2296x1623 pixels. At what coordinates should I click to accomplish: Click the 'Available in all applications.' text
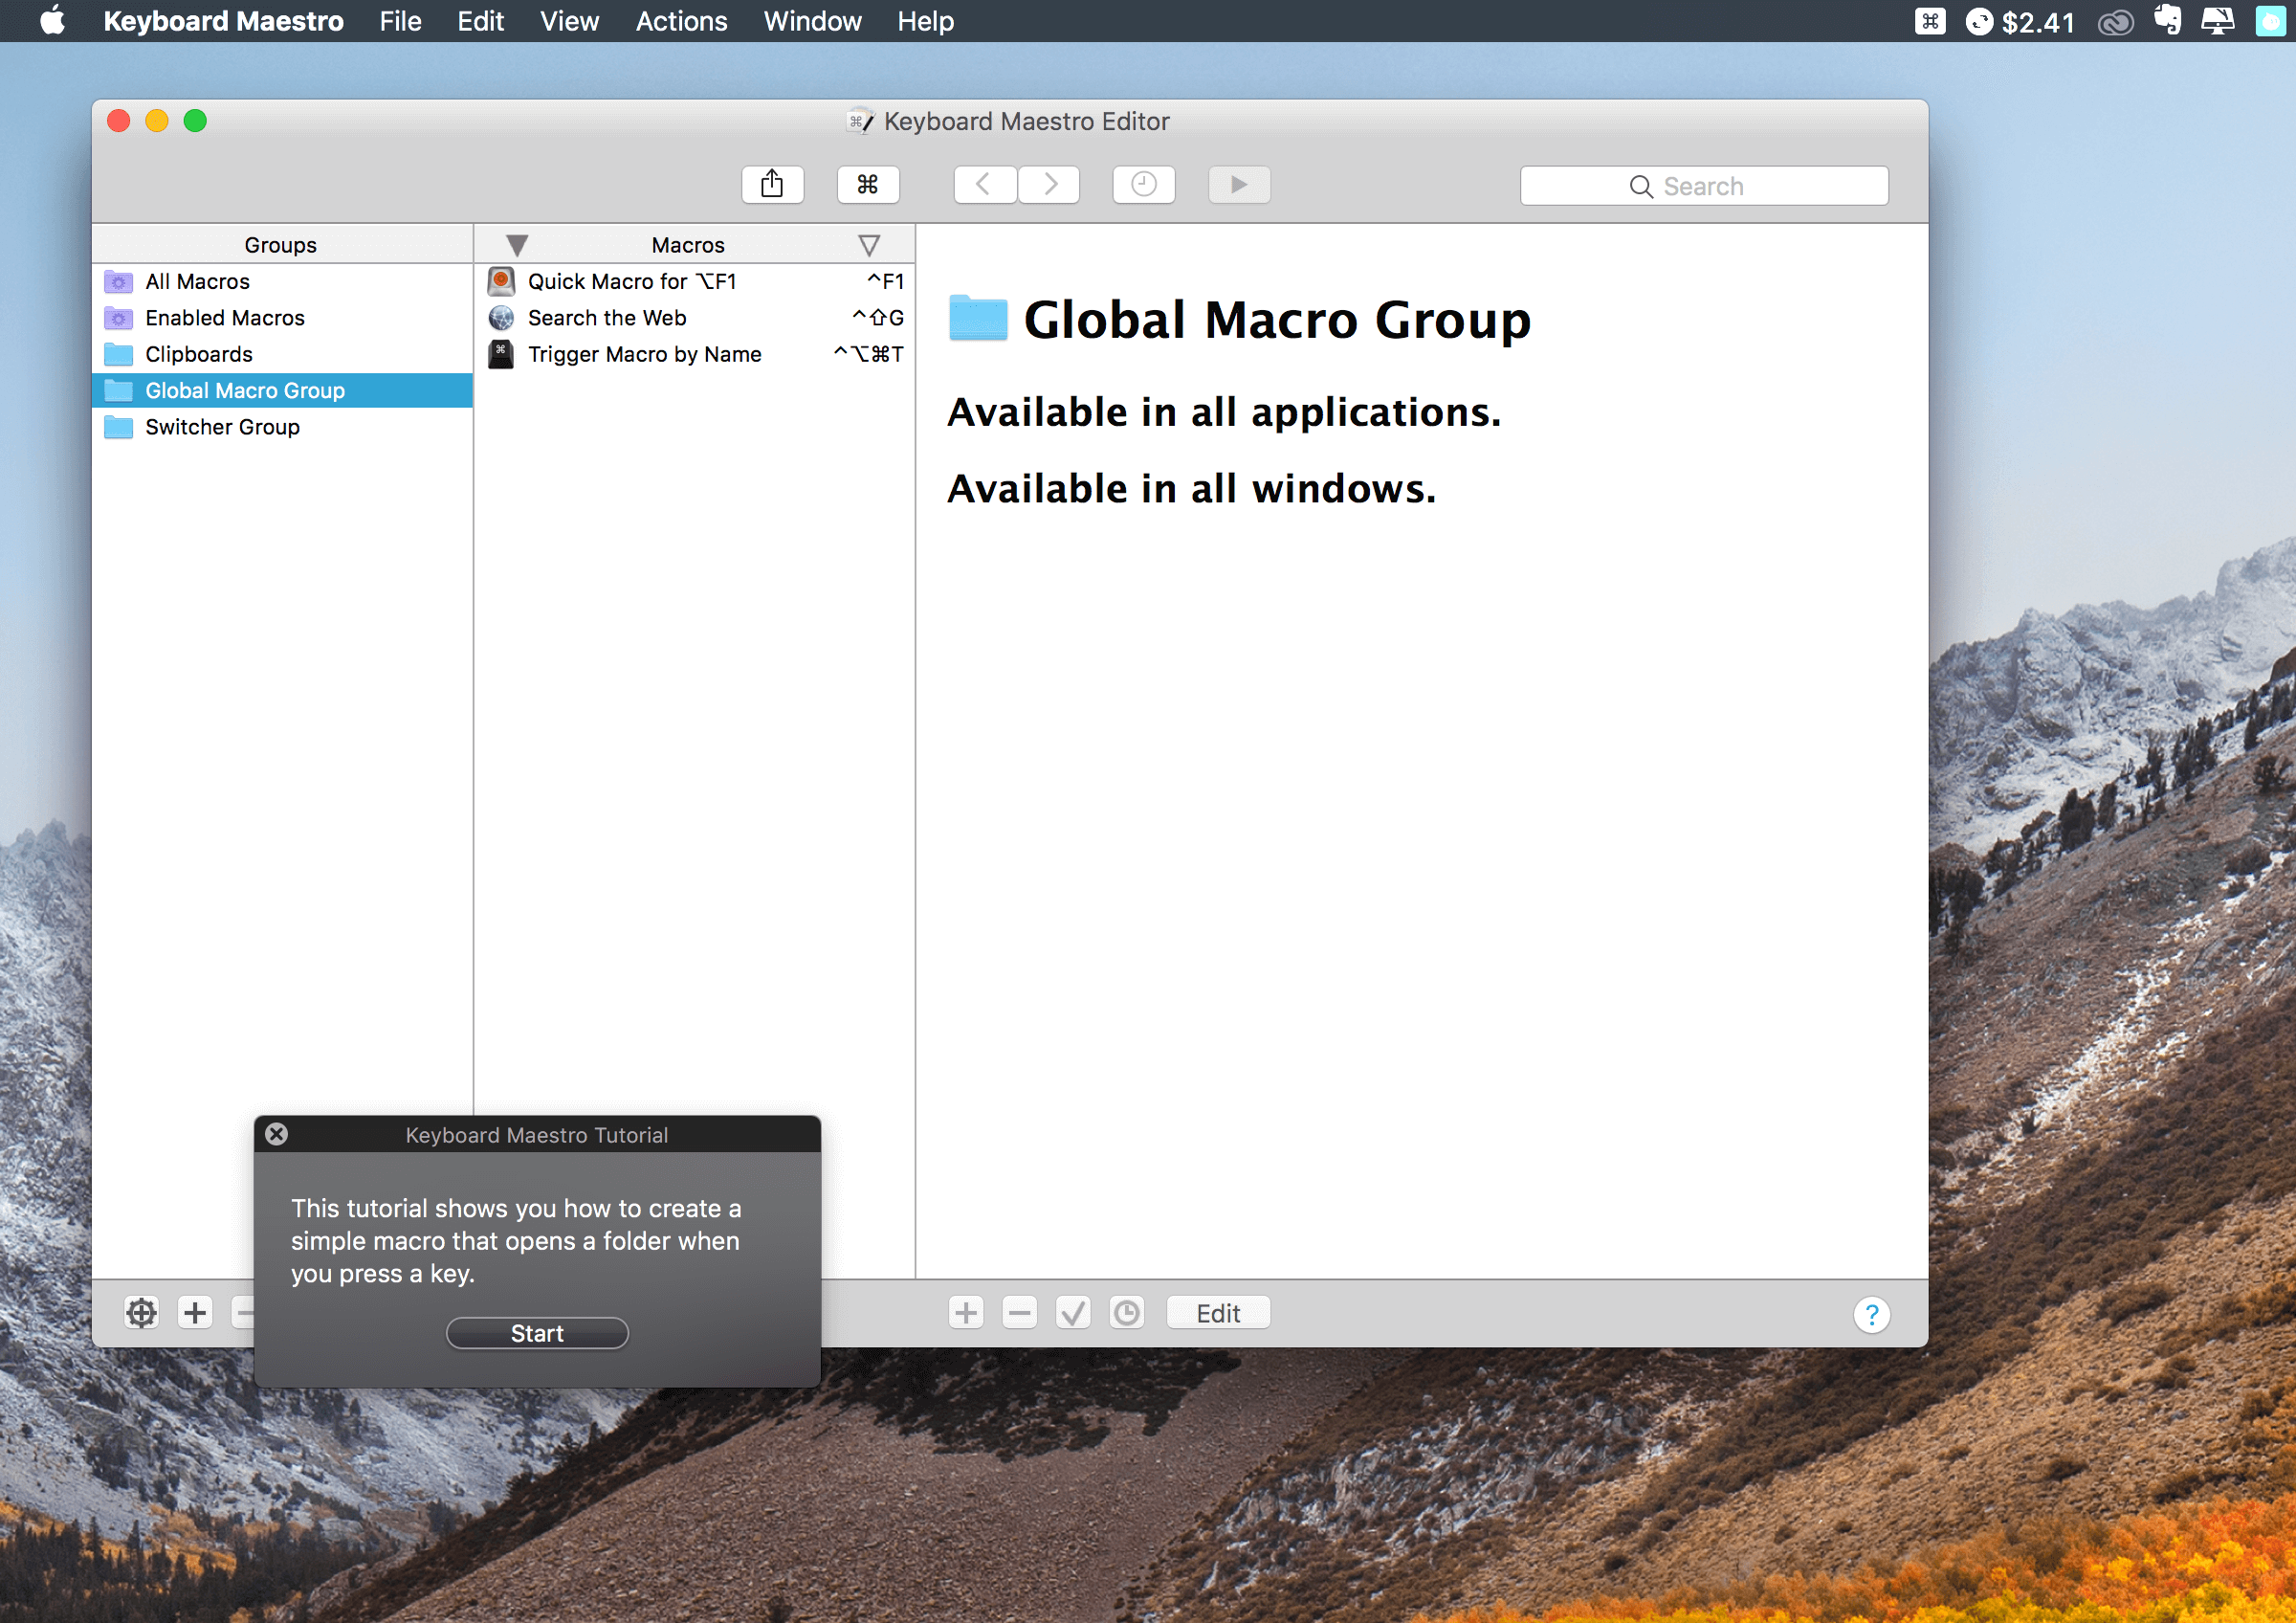(x=1224, y=412)
